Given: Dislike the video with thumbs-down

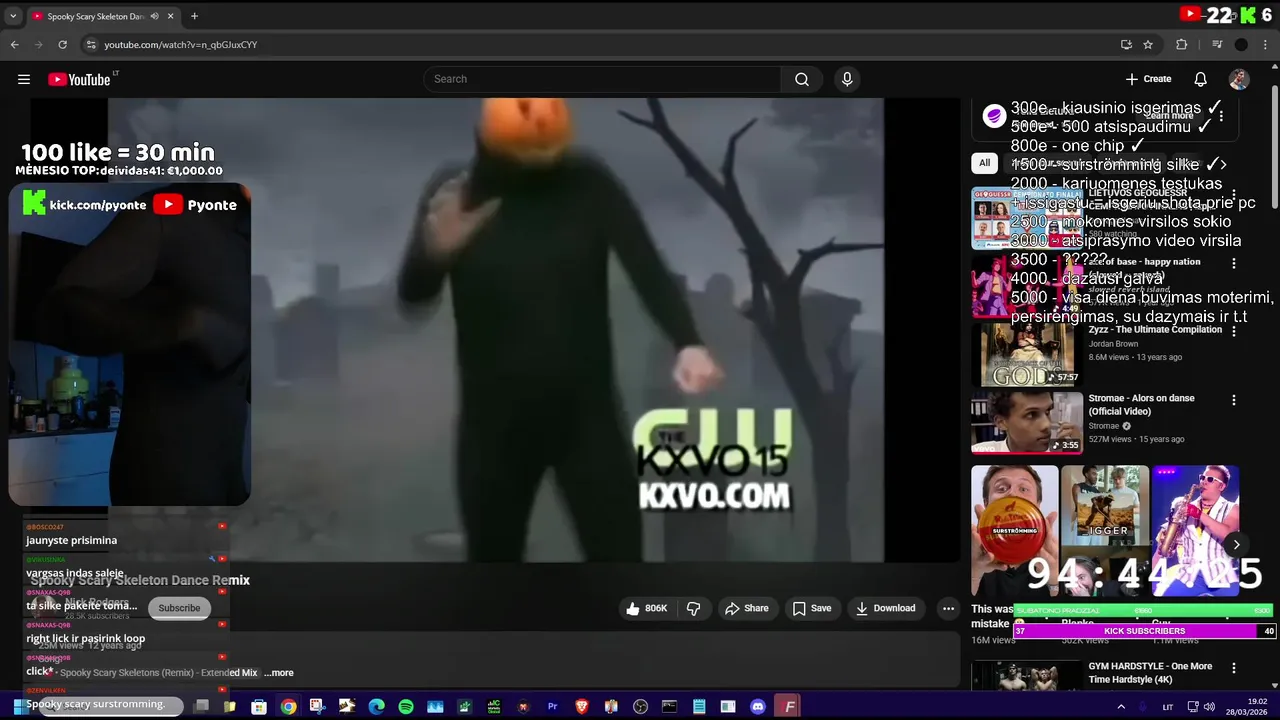Looking at the screenshot, I should [693, 608].
